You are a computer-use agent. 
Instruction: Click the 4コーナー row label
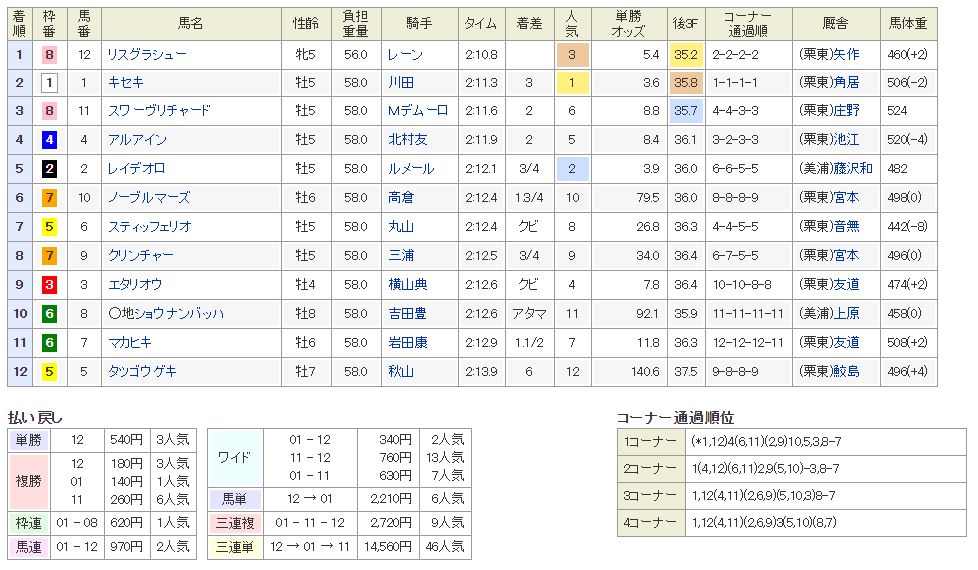click(x=650, y=523)
